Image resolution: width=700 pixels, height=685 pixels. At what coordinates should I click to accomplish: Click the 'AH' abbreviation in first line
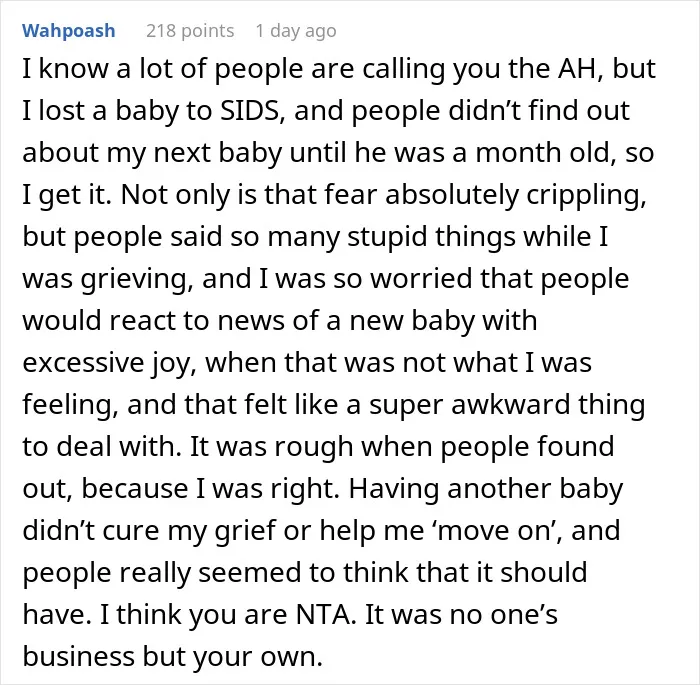(577, 68)
